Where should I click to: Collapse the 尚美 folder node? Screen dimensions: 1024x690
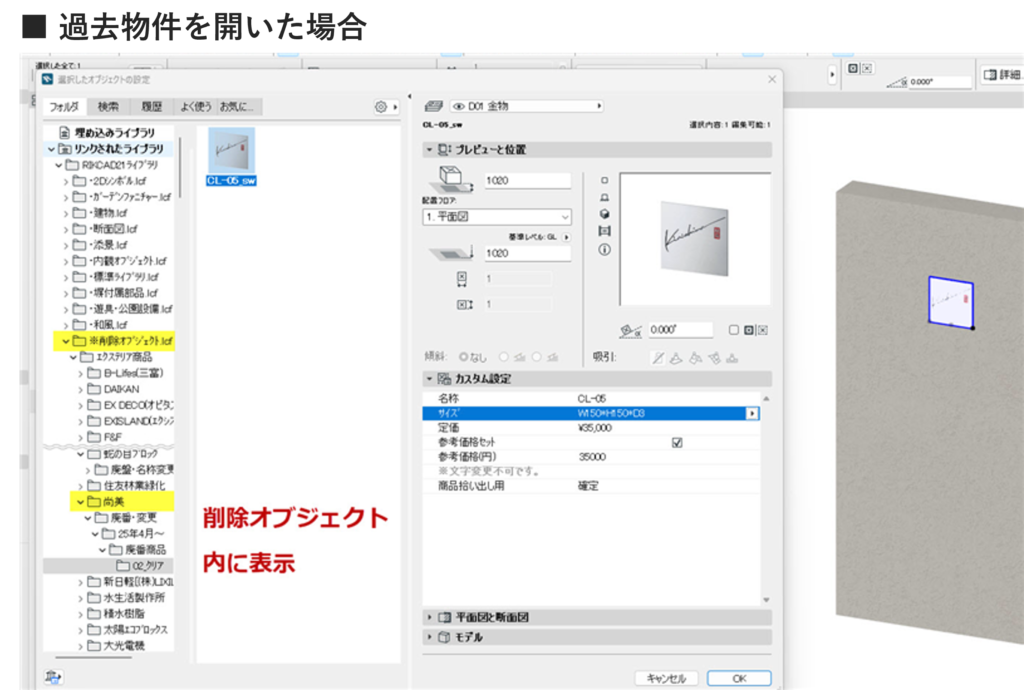click(x=81, y=502)
